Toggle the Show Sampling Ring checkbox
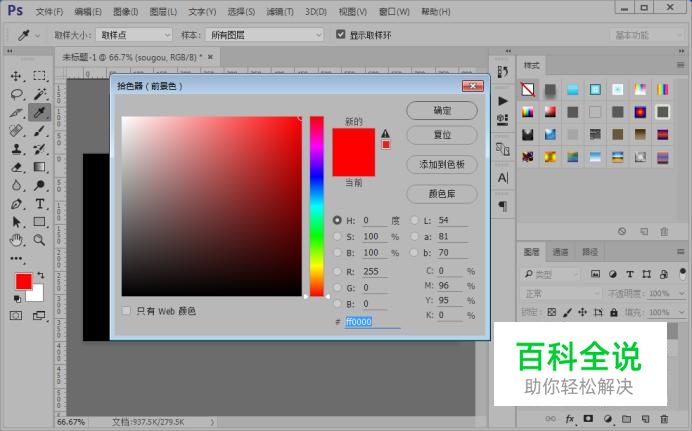This screenshot has height=431, width=692. 340,34
